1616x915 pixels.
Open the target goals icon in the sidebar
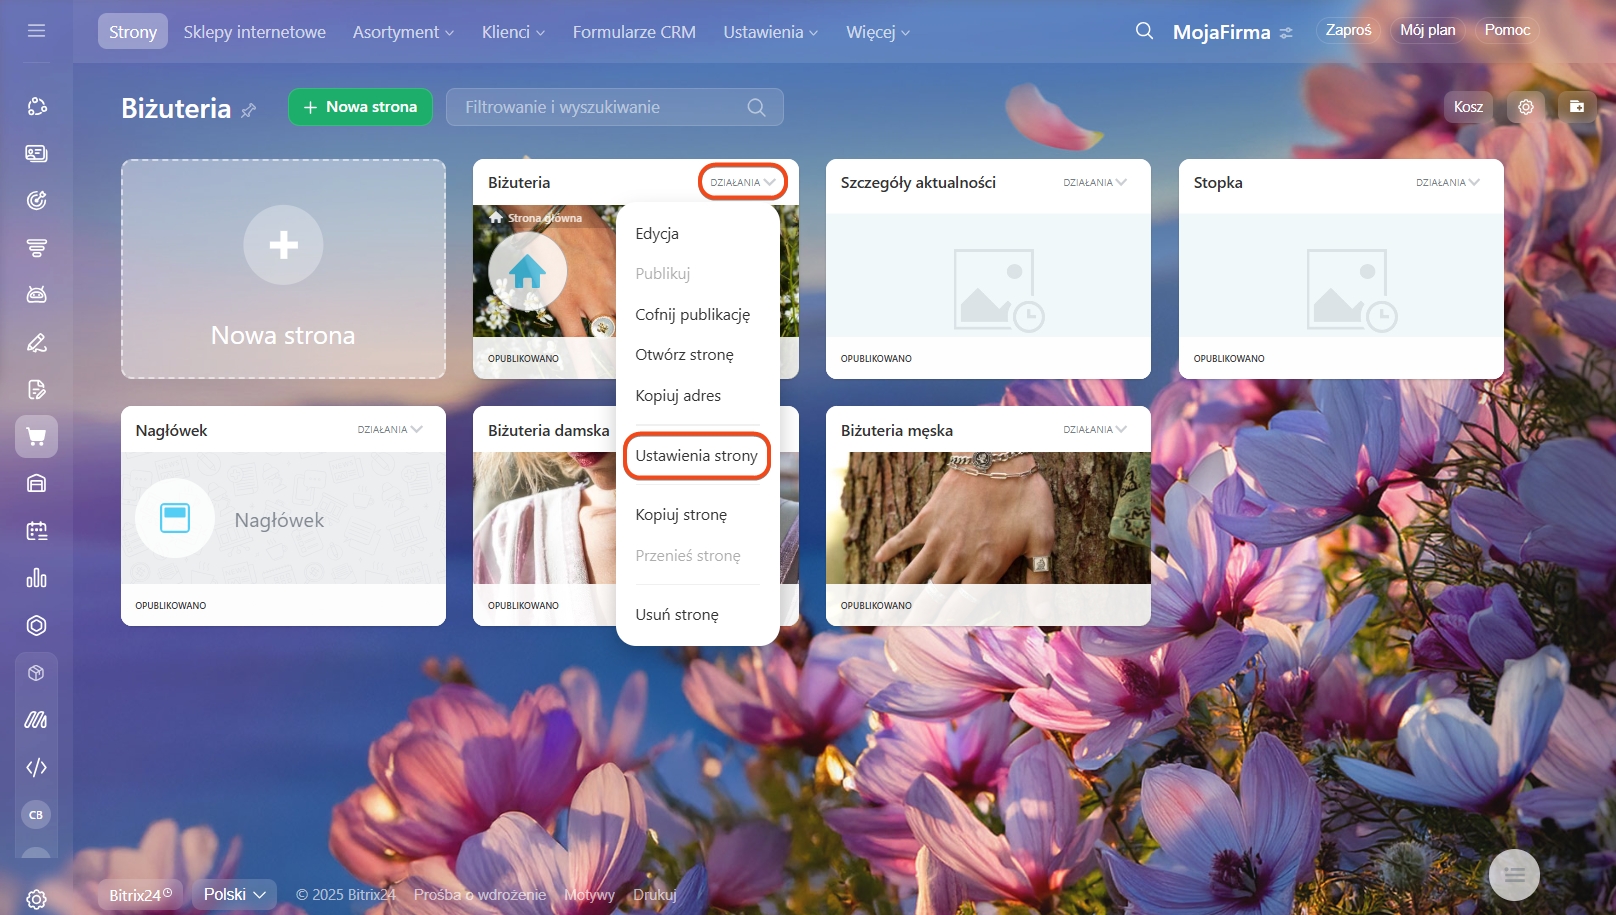pos(36,200)
